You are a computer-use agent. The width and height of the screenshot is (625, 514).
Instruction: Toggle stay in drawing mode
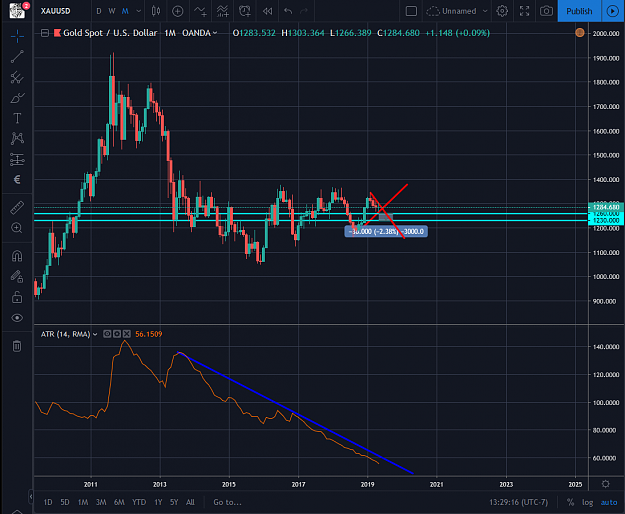coord(17,276)
